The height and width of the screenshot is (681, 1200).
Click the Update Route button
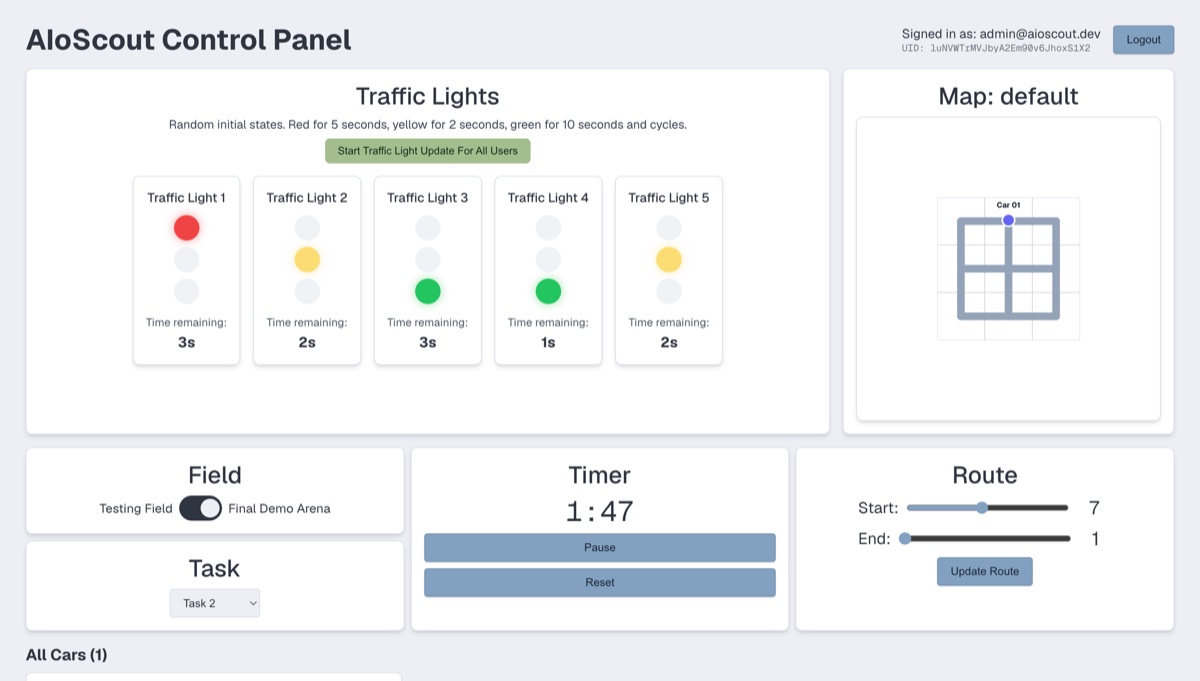coord(985,571)
